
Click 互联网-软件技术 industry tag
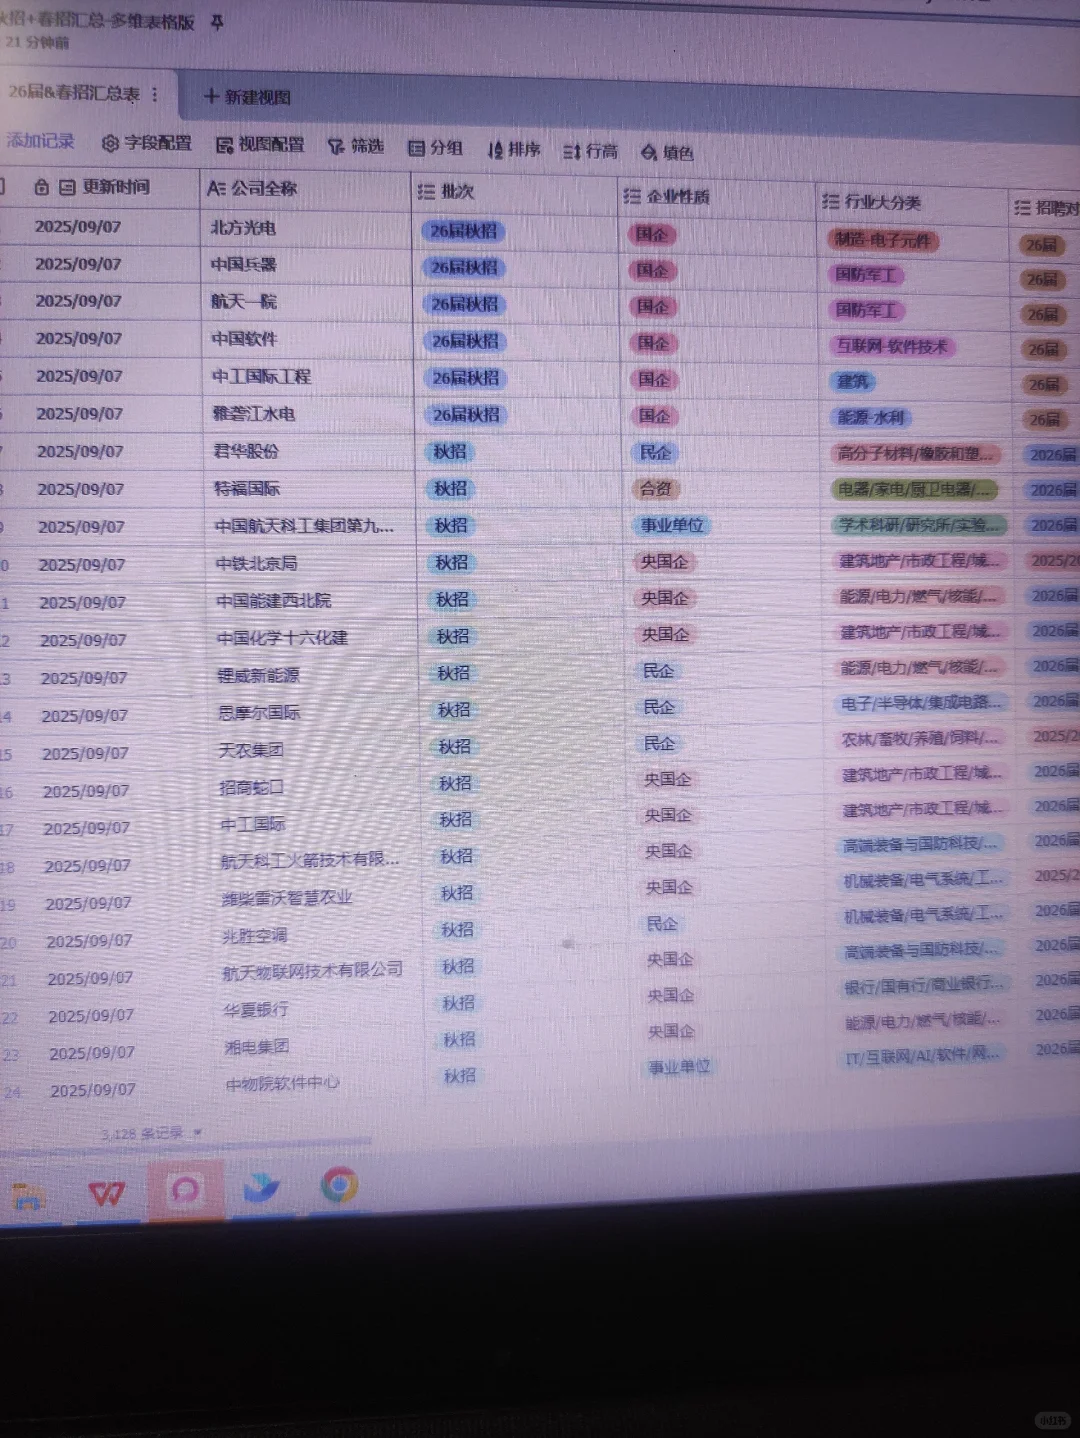[891, 346]
